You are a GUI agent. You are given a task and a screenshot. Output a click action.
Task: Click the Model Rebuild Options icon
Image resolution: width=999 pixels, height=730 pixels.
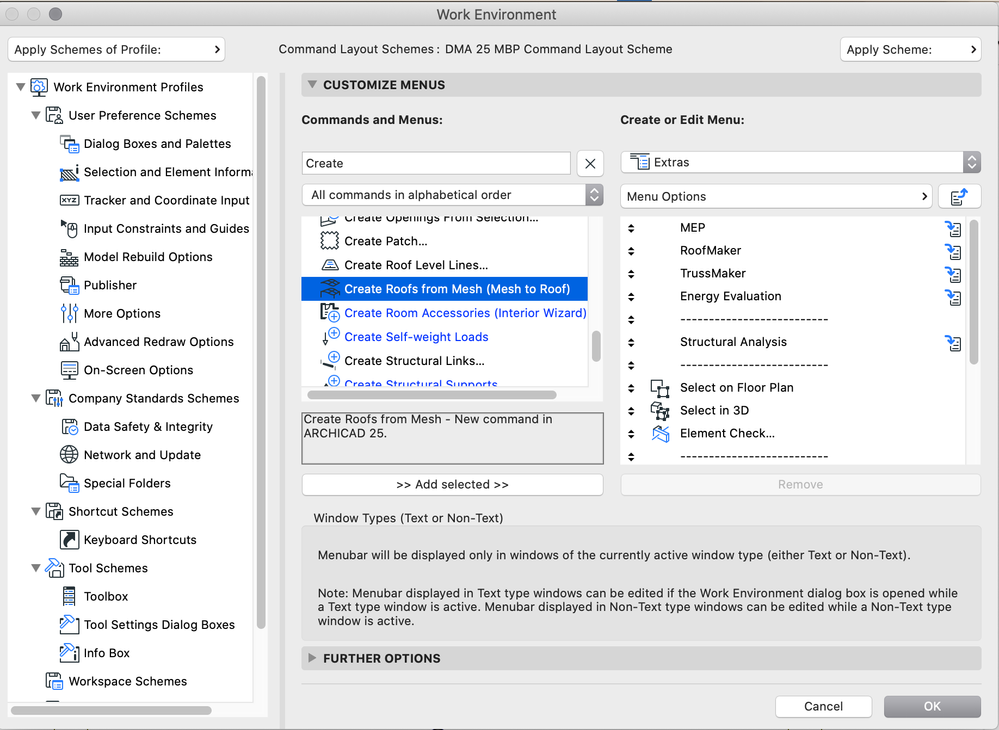pyautogui.click(x=69, y=257)
